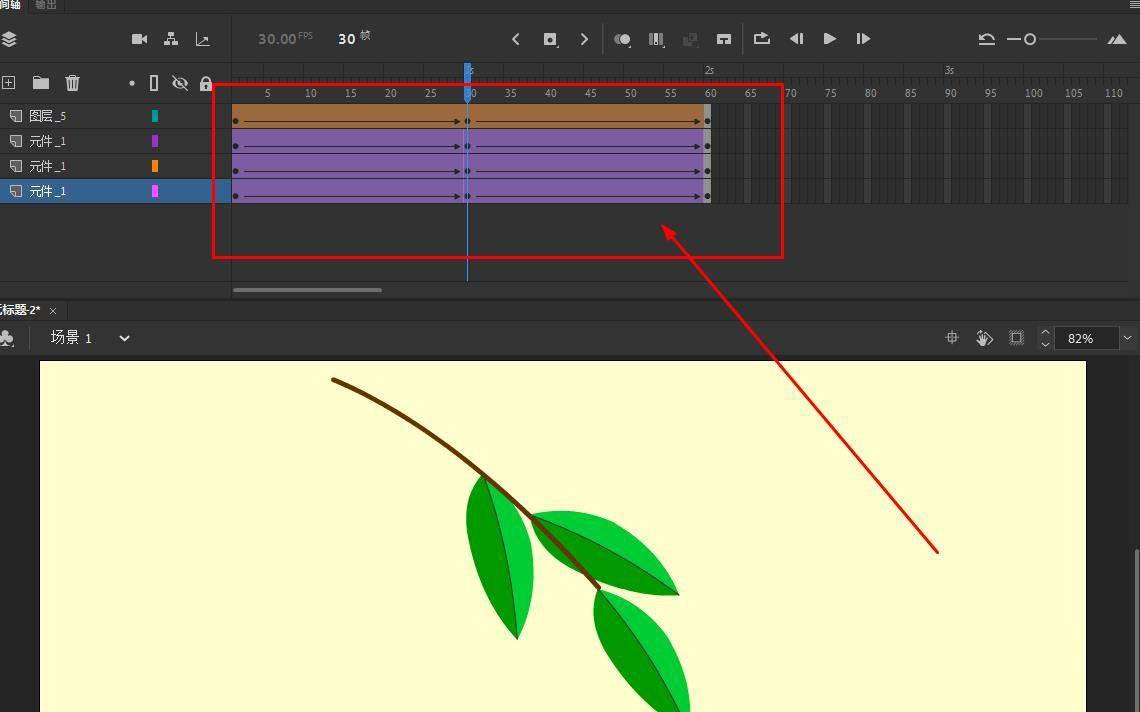The height and width of the screenshot is (712, 1140).
Task: Click the current frame number field
Action: tap(347, 39)
